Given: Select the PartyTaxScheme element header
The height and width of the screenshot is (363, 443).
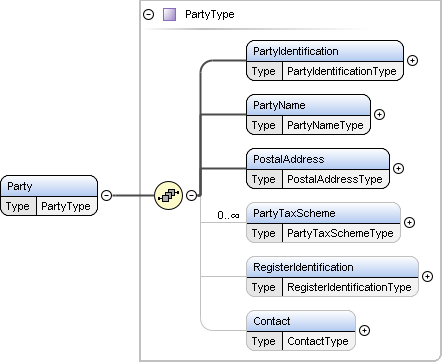Looking at the screenshot, I should (x=323, y=213).
